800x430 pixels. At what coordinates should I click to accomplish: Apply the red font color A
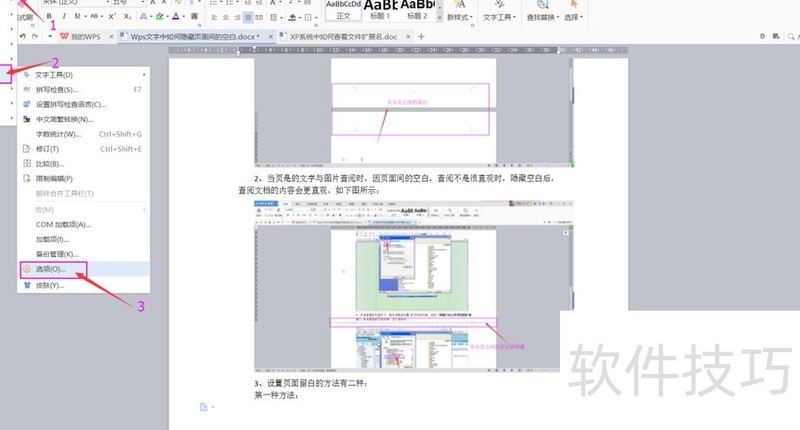(176, 16)
